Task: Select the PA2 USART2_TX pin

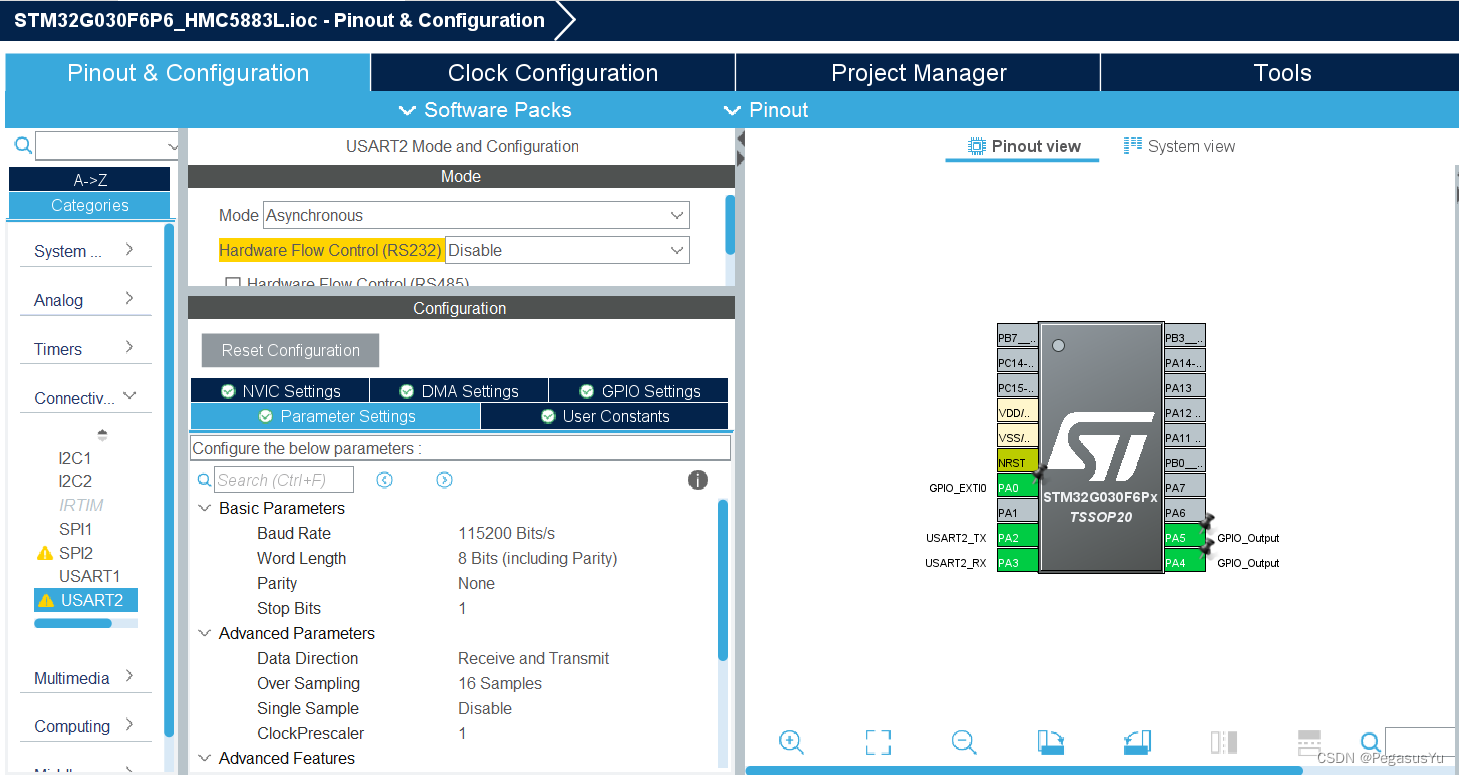Action: pyautogui.click(x=1017, y=537)
